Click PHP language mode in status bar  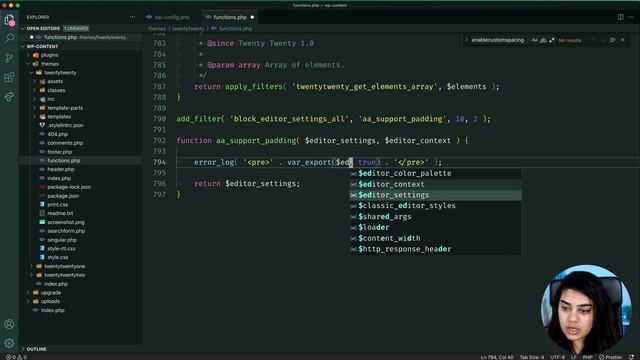tap(587, 357)
